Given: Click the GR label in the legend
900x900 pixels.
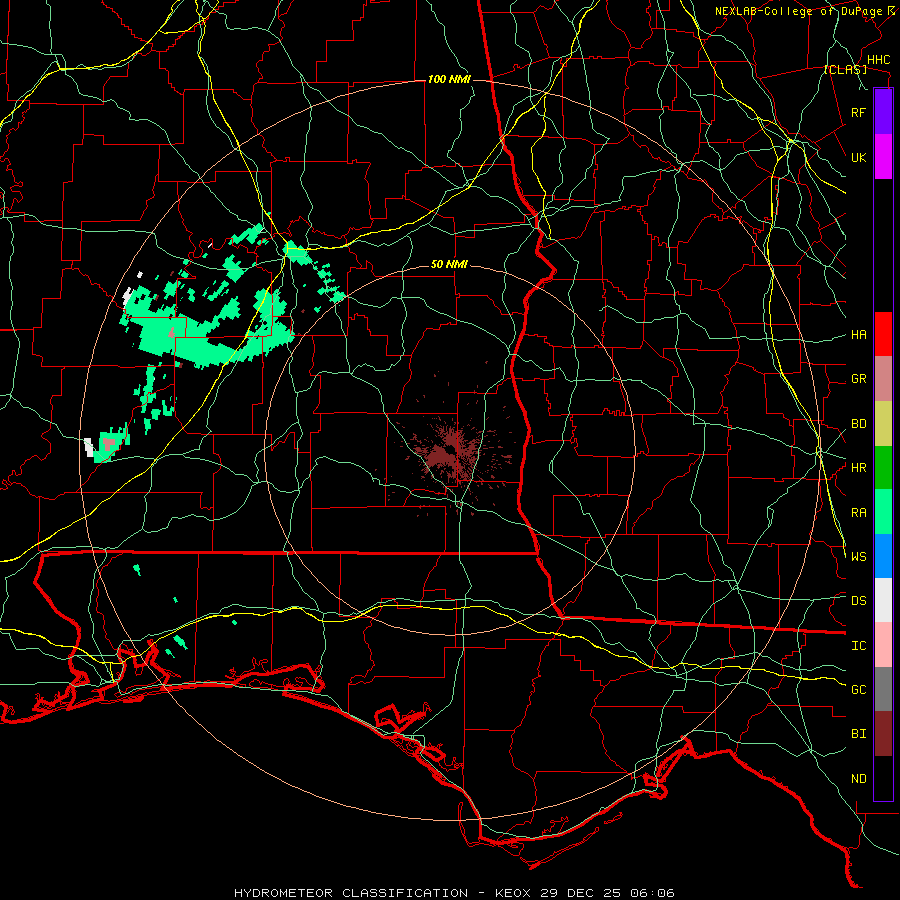Looking at the screenshot, I should tap(858, 379).
